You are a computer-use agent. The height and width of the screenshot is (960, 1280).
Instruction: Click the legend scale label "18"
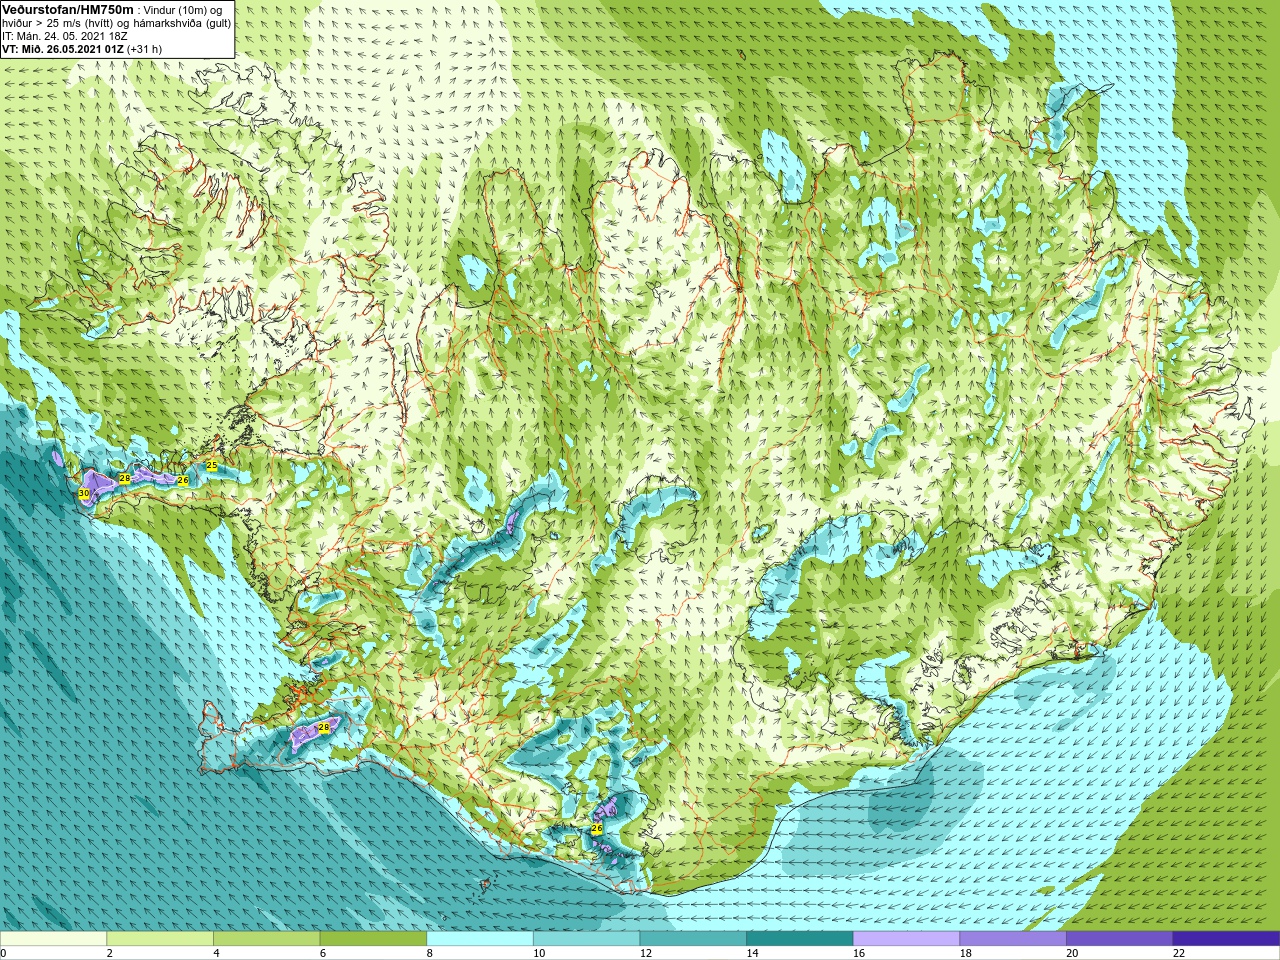click(x=966, y=953)
